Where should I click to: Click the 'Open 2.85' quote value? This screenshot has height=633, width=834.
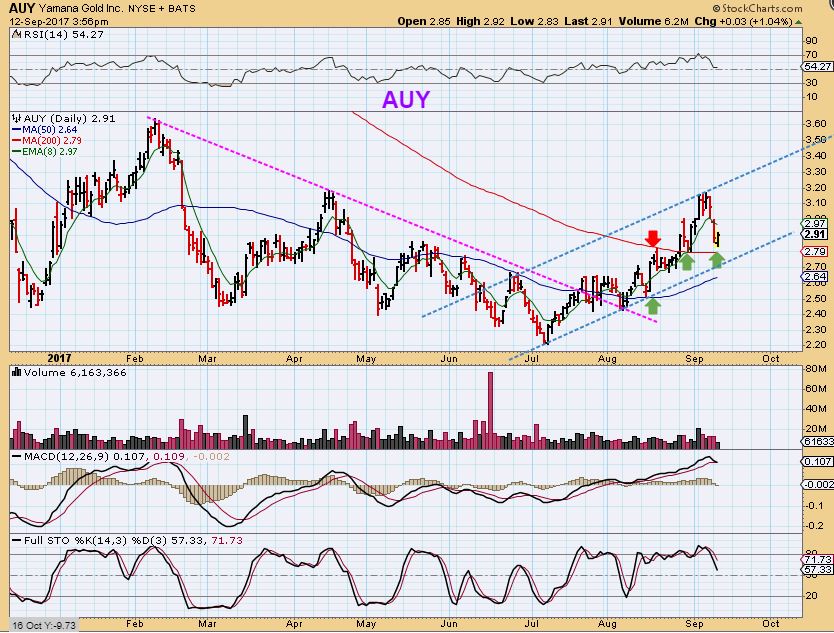coord(424,22)
